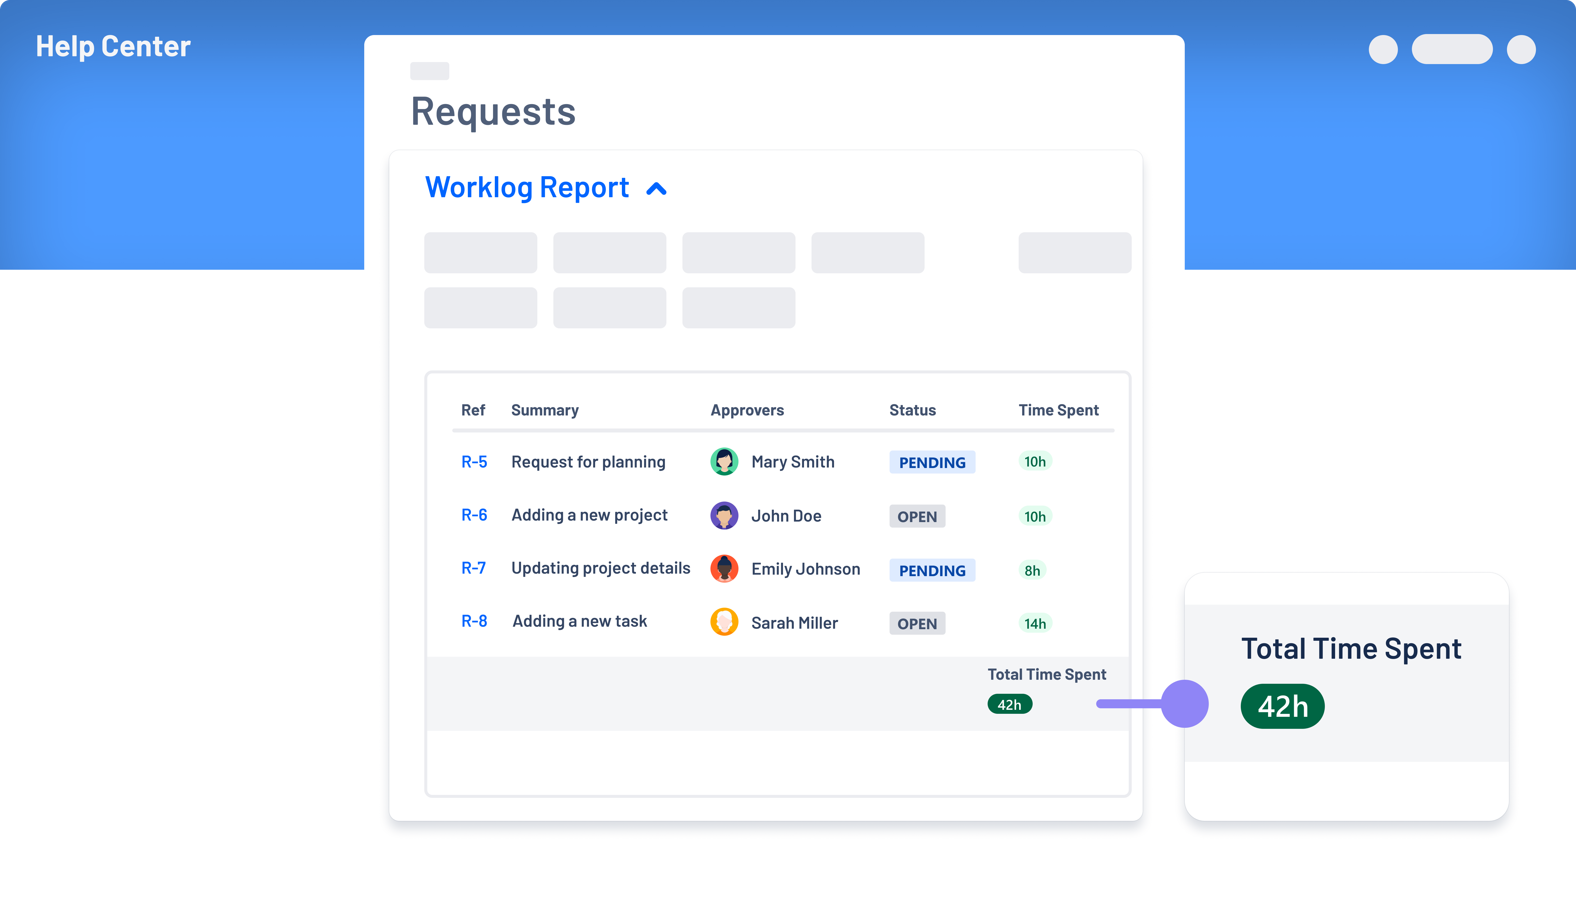Click Sarah Miller's avatar icon
The width and height of the screenshot is (1576, 900).
[x=724, y=622]
